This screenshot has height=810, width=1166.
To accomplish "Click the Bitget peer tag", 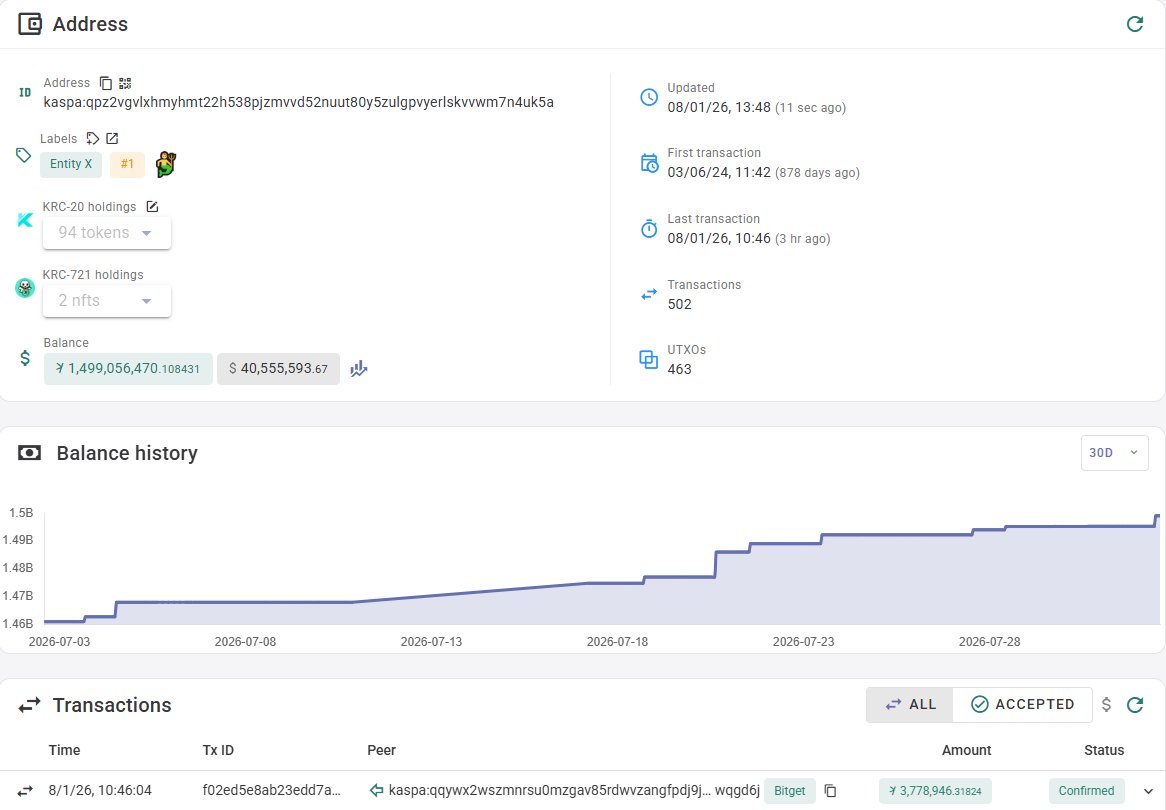I will (790, 791).
